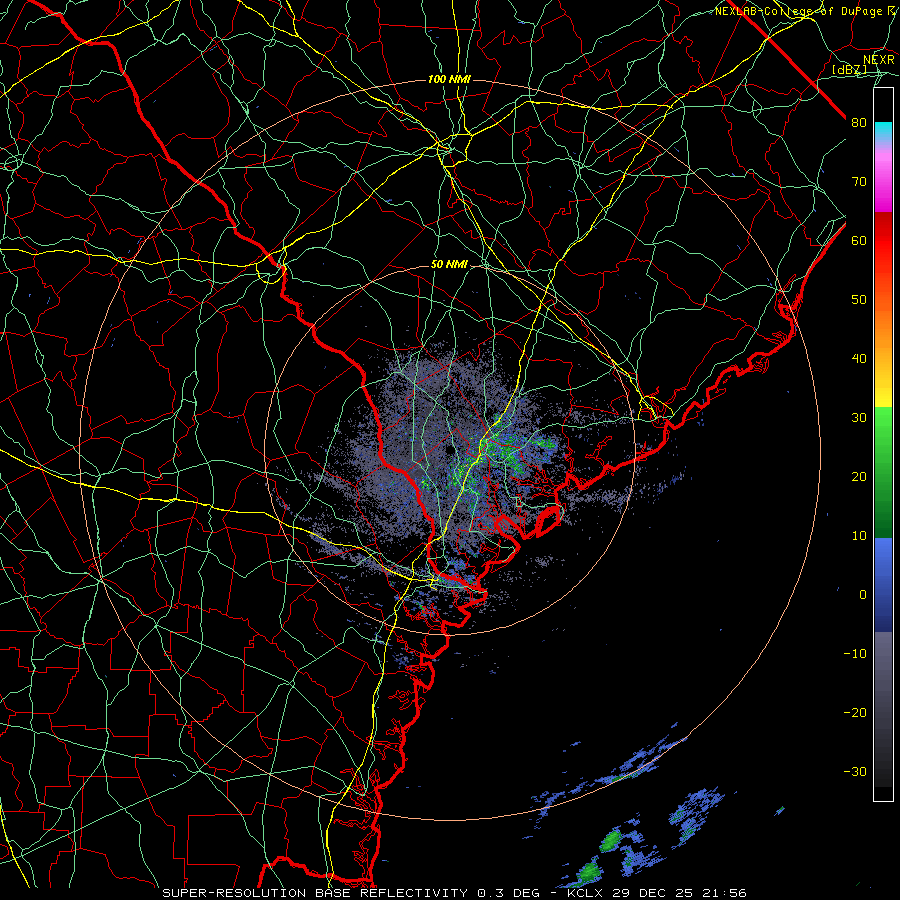Click the 40 value on reflectivity scale
Screen dimensions: 900x900
point(859,359)
